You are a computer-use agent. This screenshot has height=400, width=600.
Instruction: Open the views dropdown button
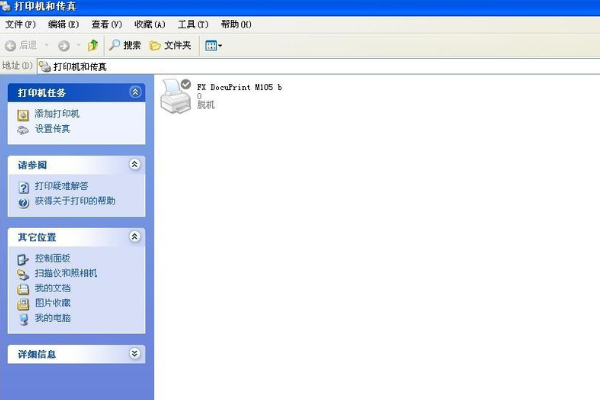213,46
